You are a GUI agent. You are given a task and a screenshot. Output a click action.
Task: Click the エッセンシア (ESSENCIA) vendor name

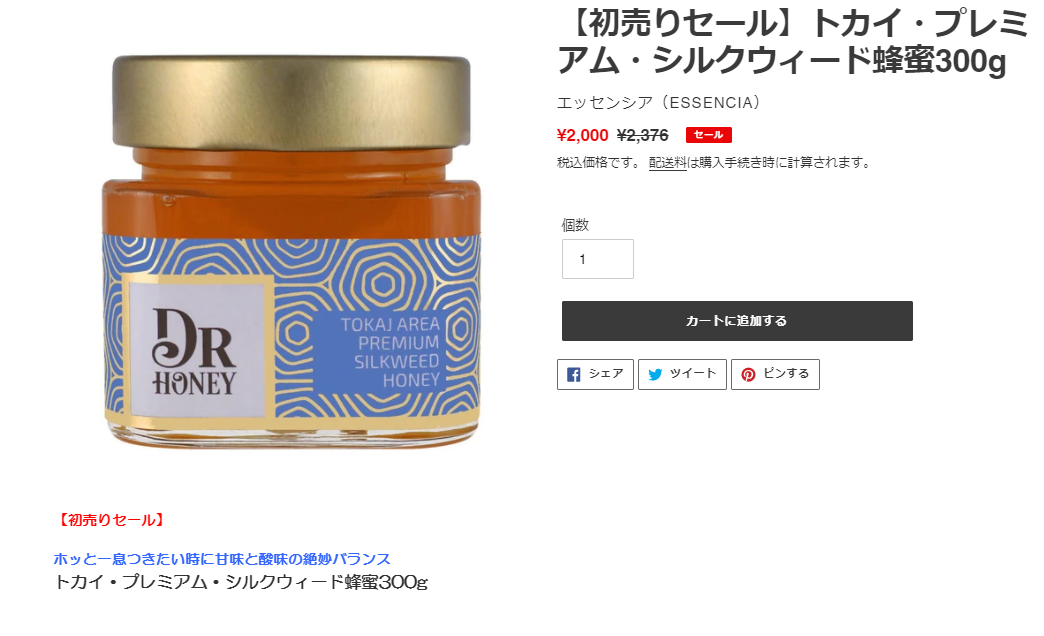(658, 103)
